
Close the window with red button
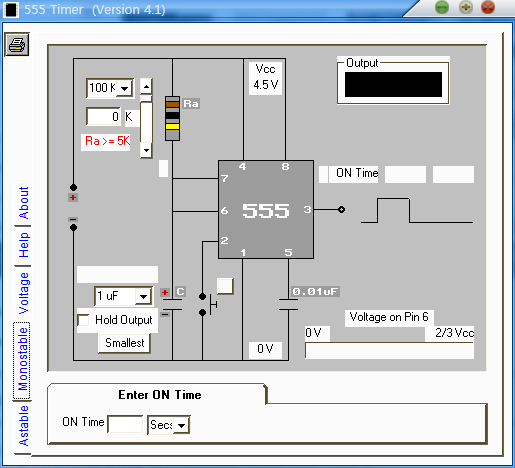click(488, 7)
